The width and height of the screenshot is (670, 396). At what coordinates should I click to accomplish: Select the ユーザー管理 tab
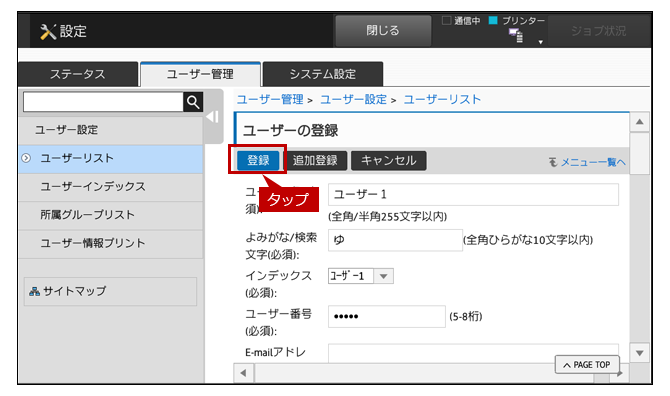tap(200, 74)
